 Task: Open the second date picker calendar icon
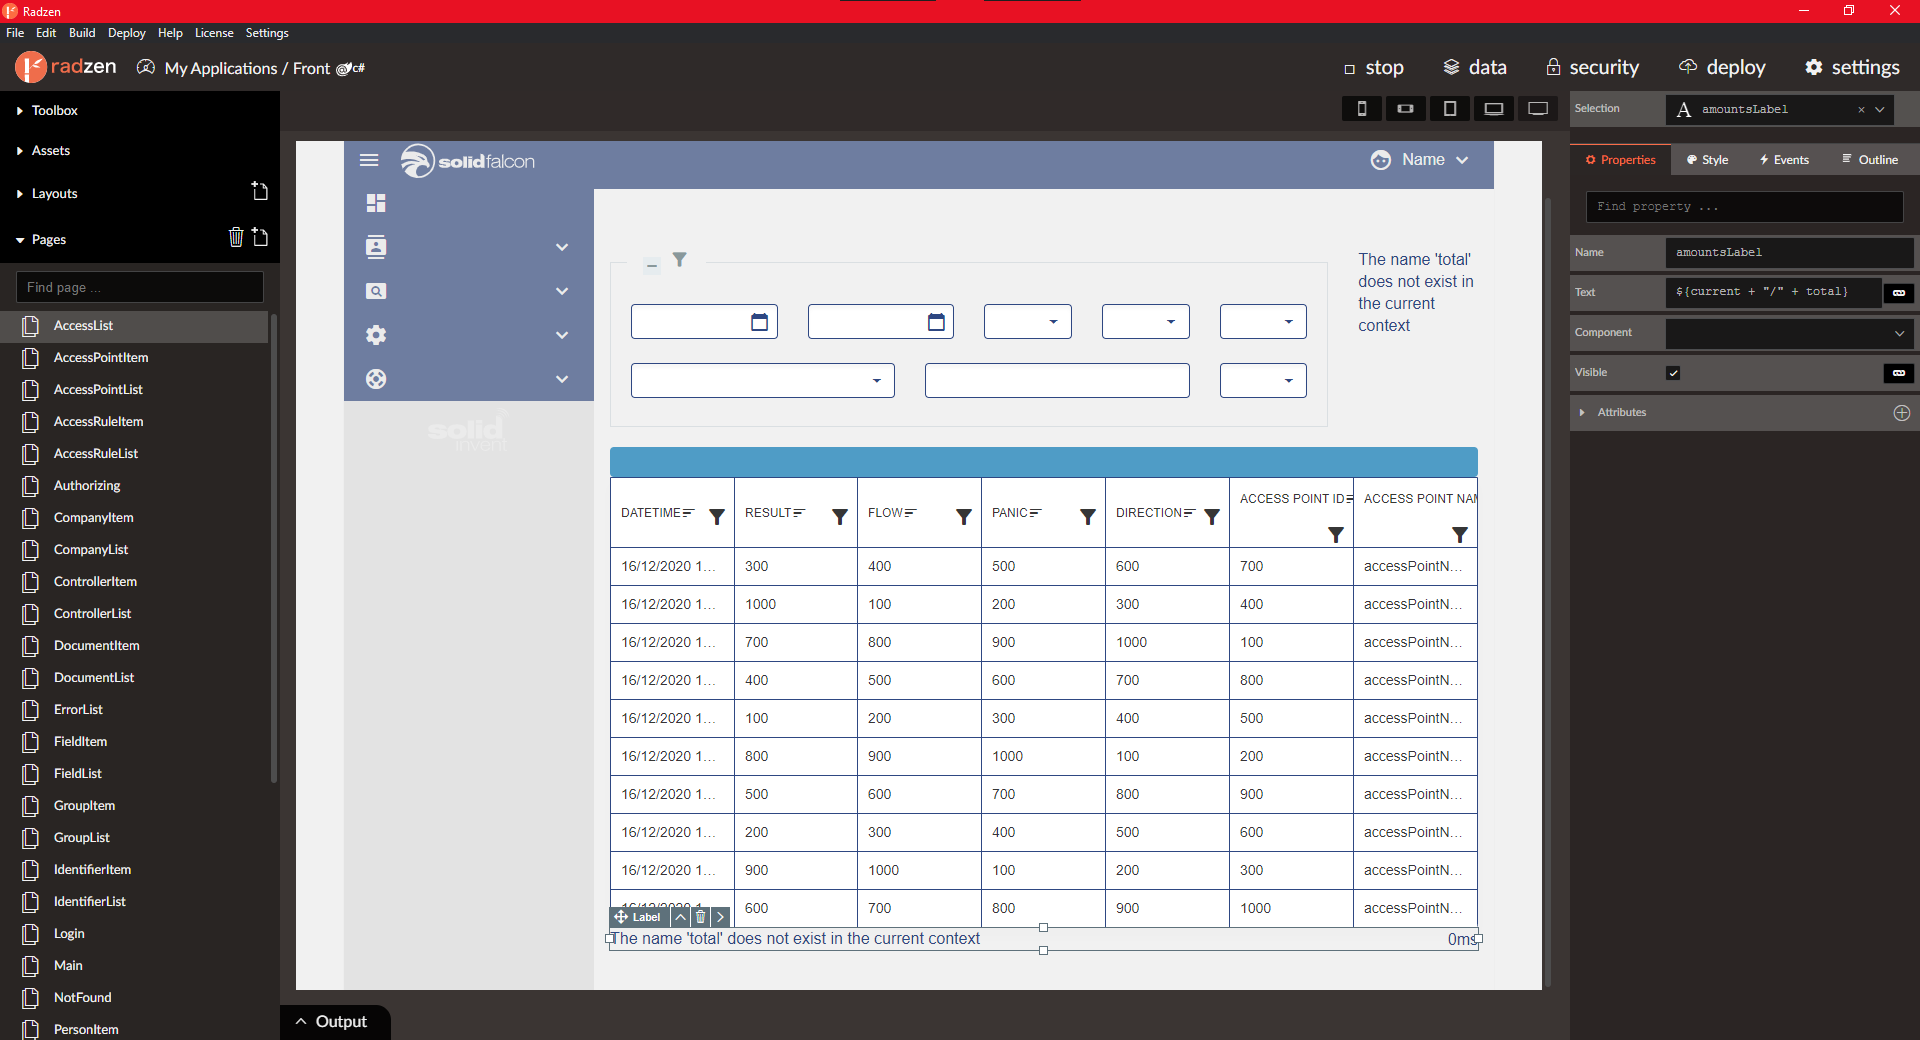937,322
